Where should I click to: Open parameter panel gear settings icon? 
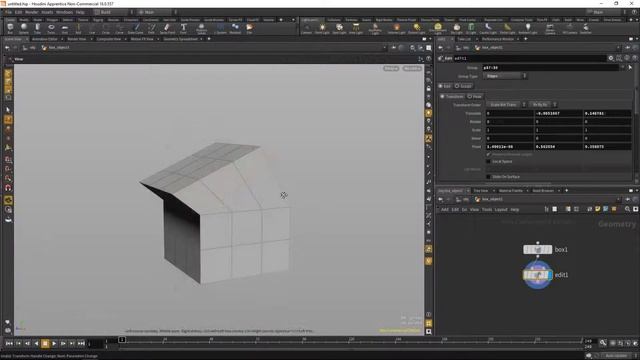tap(611, 58)
